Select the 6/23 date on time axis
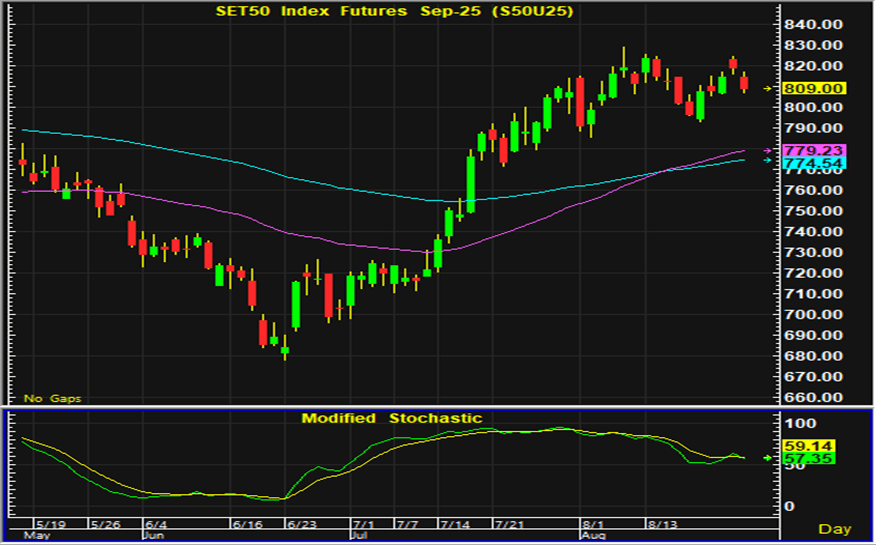 (301, 523)
